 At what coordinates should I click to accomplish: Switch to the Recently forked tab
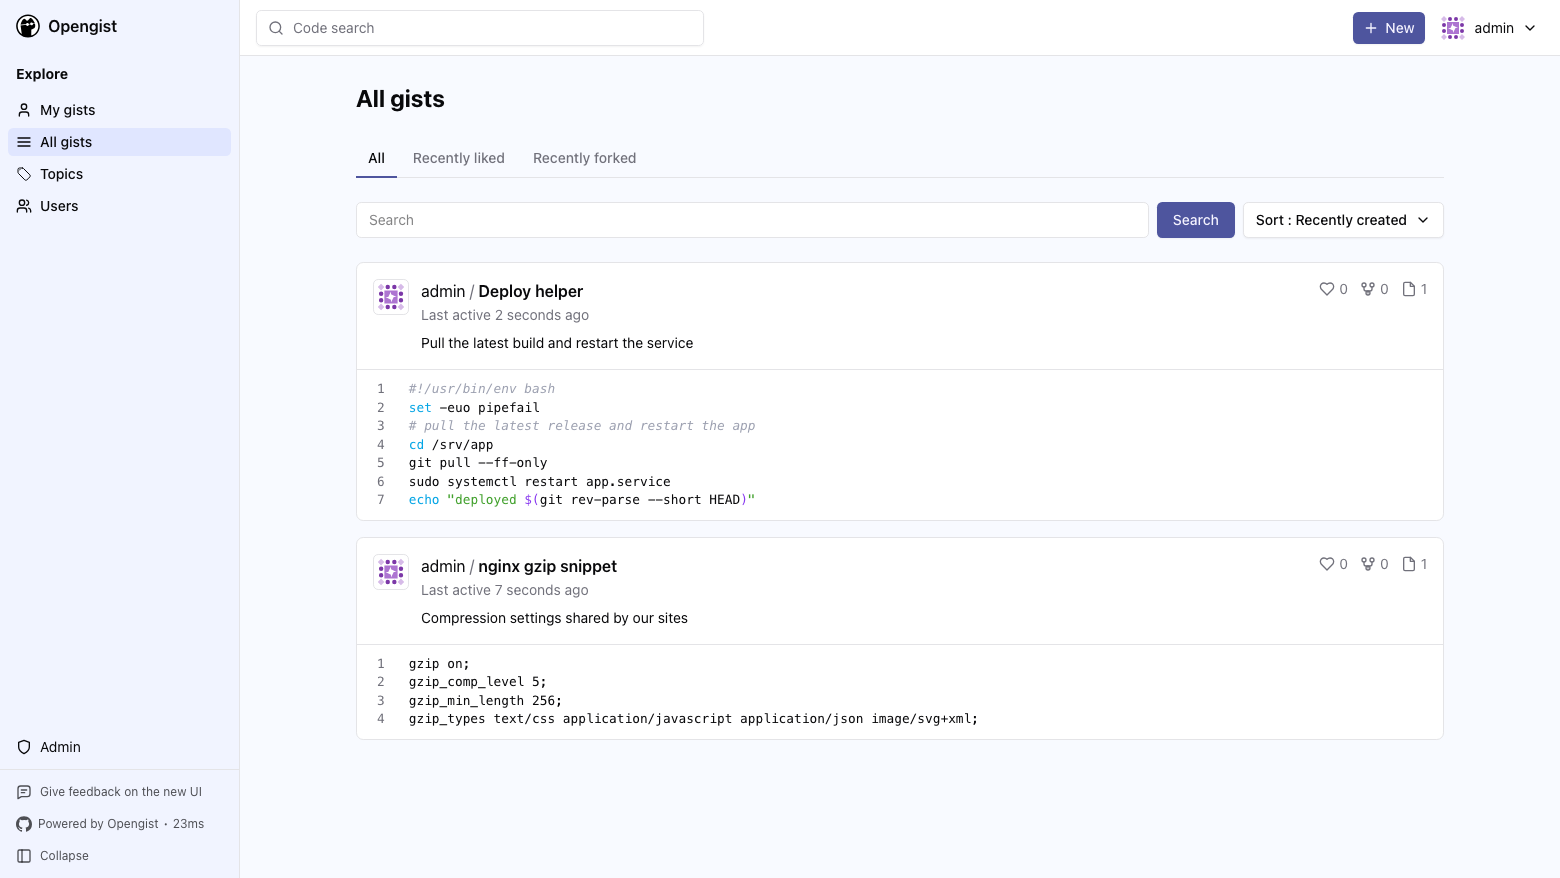[584, 158]
